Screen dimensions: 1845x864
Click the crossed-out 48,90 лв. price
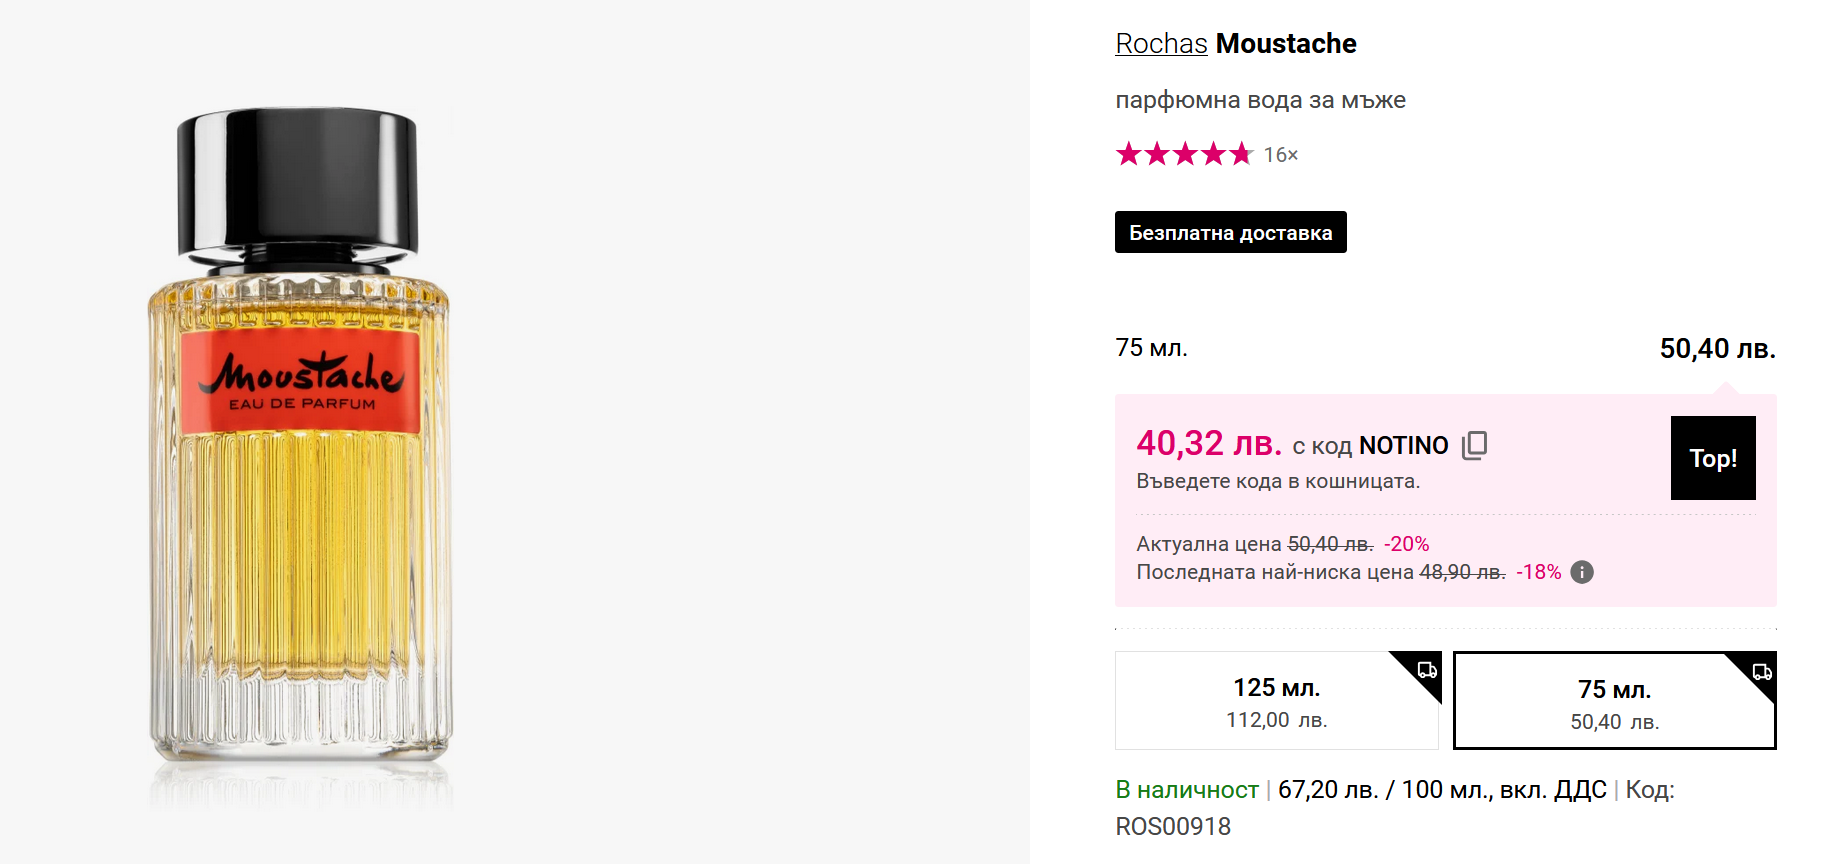click(1462, 572)
